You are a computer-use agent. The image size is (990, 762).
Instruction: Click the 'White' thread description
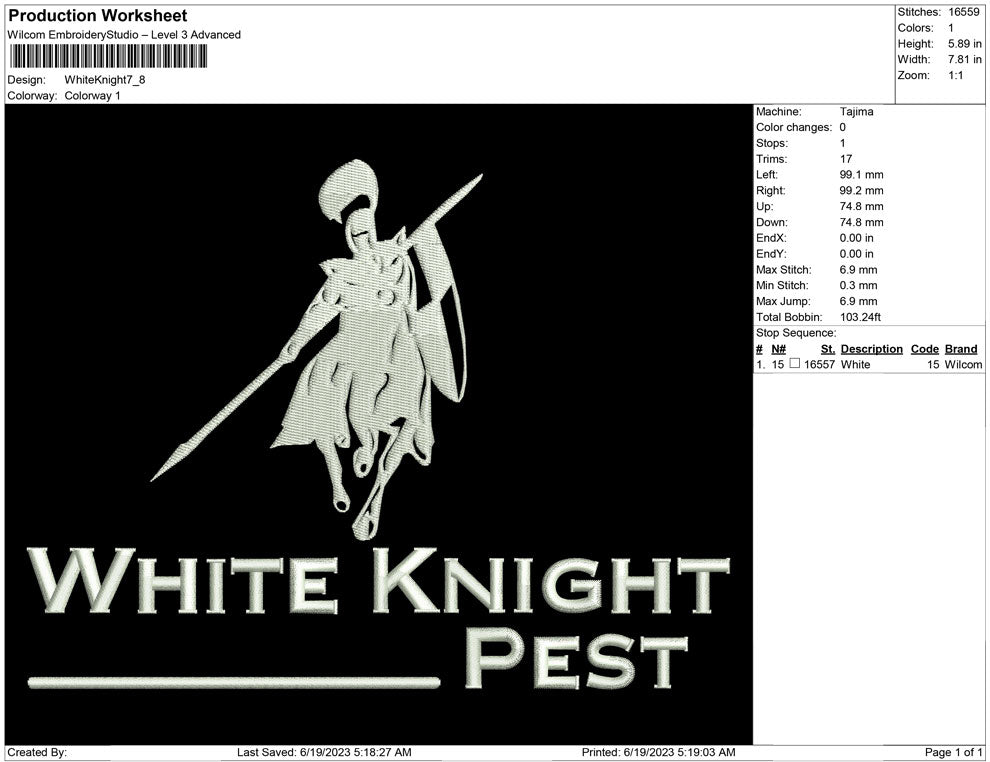pos(855,364)
